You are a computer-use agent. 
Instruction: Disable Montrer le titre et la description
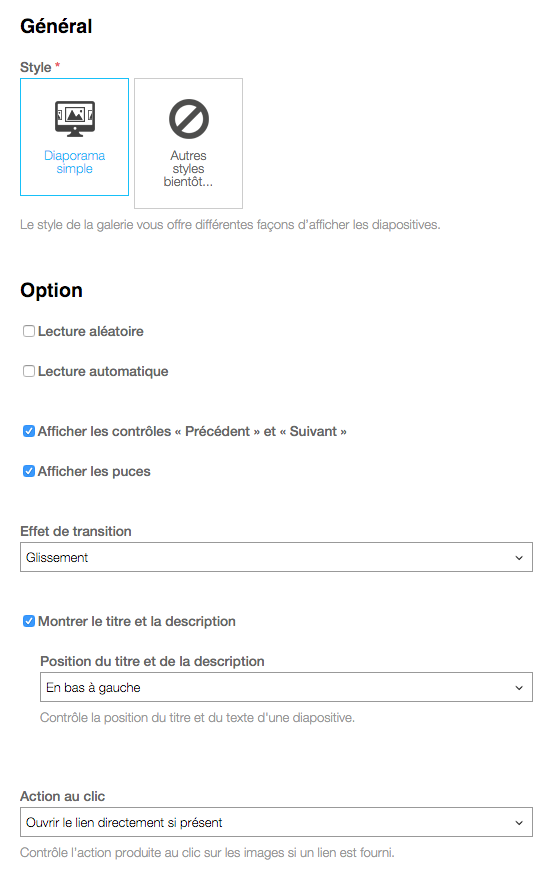pos(29,621)
